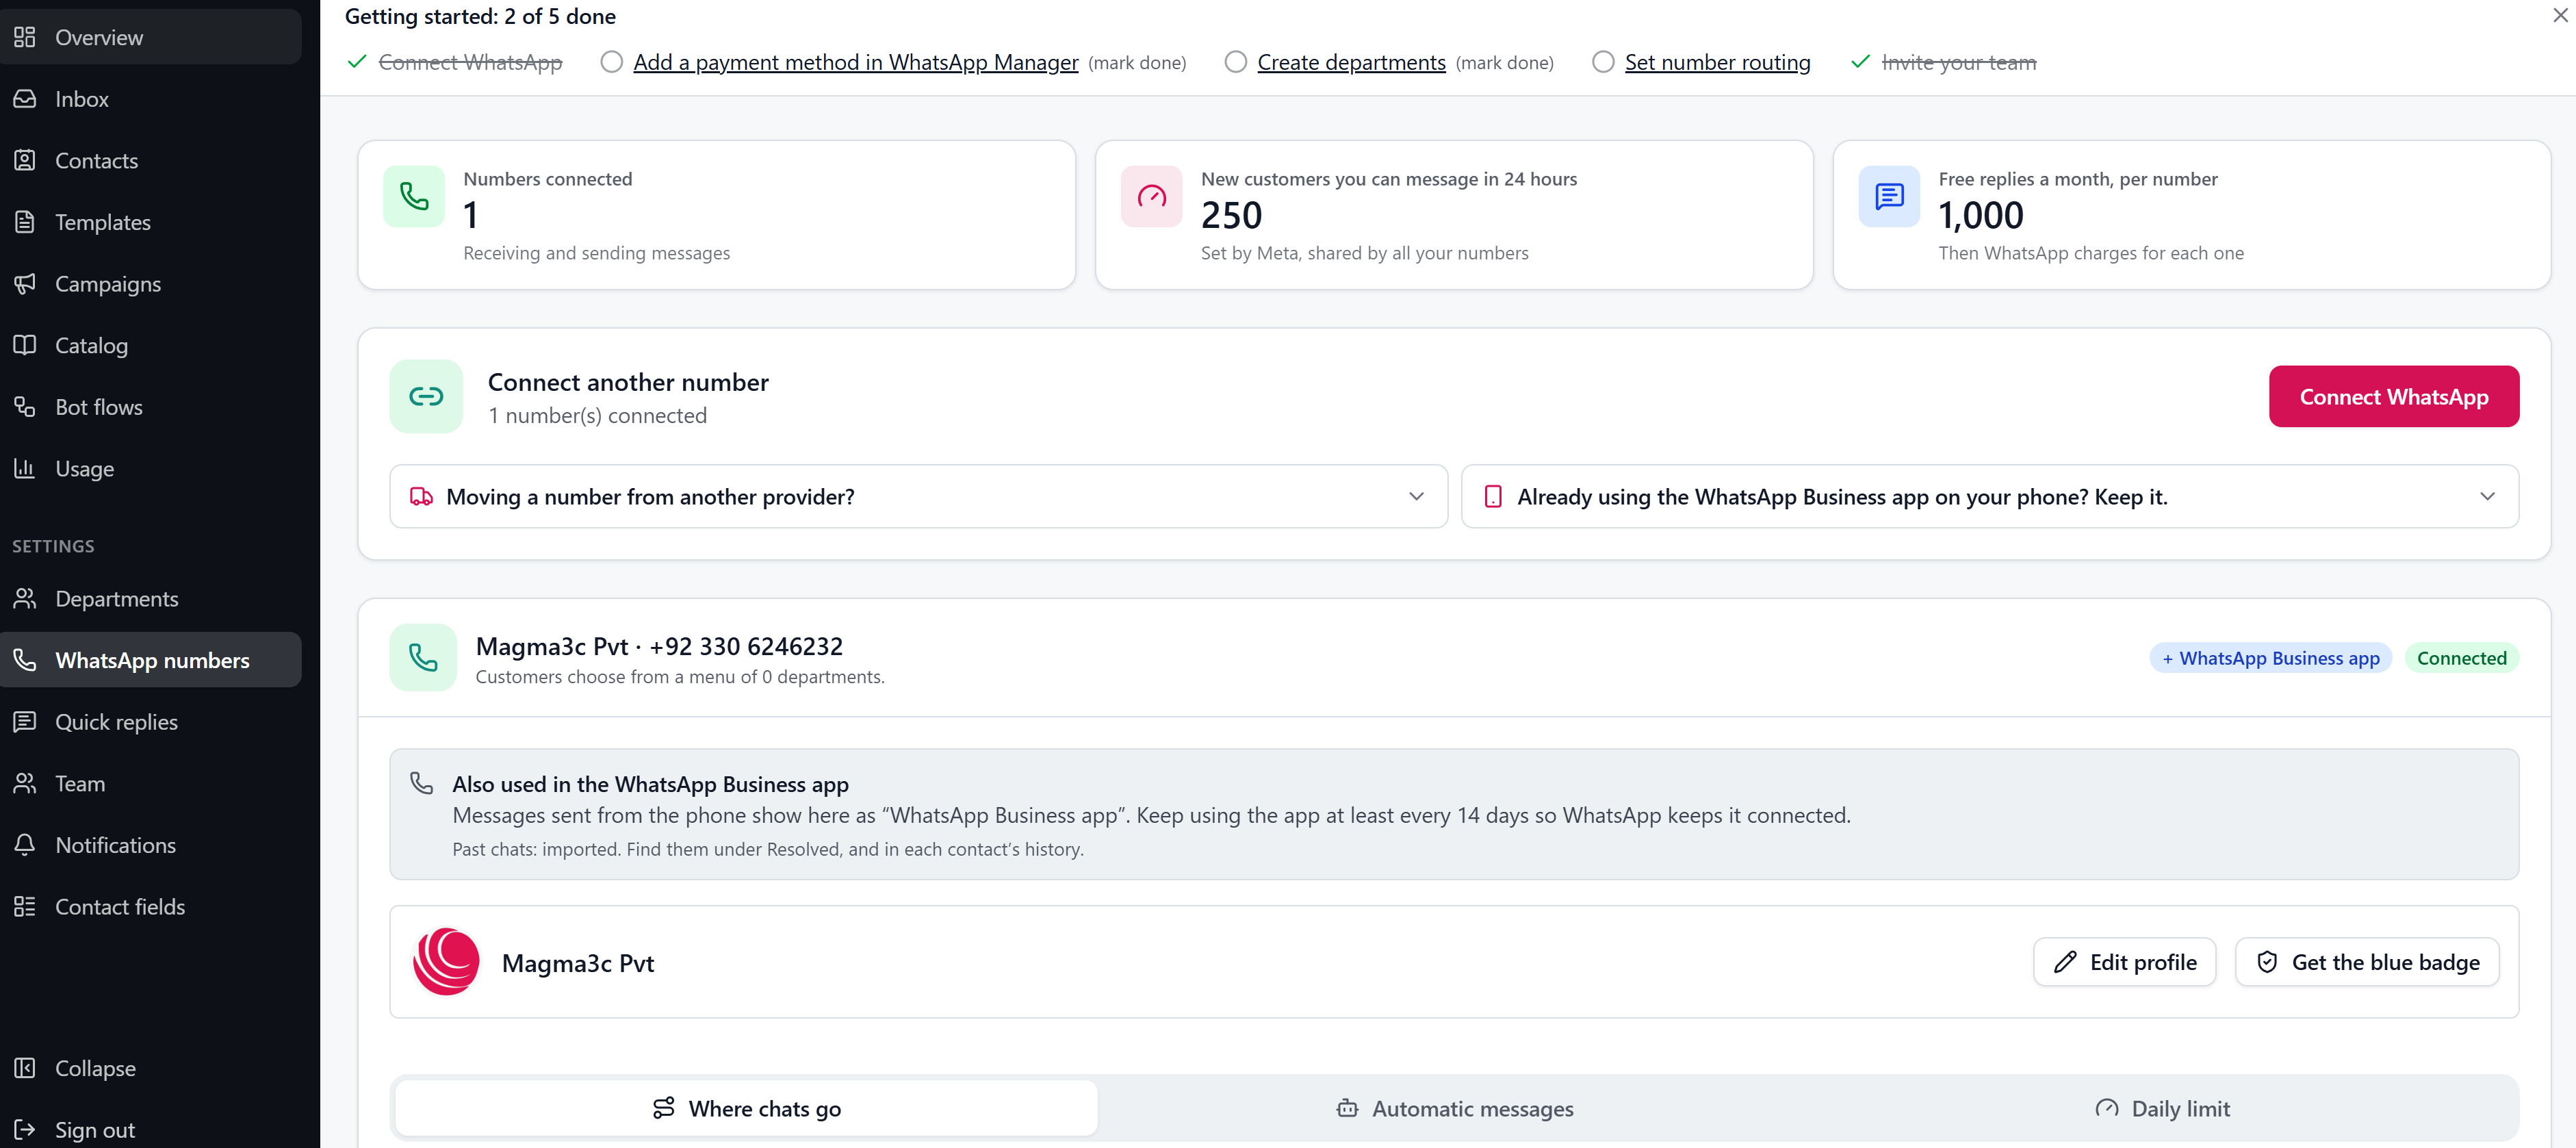The width and height of the screenshot is (2576, 1148).
Task: Open the Create departments link
Action: click(x=1351, y=62)
